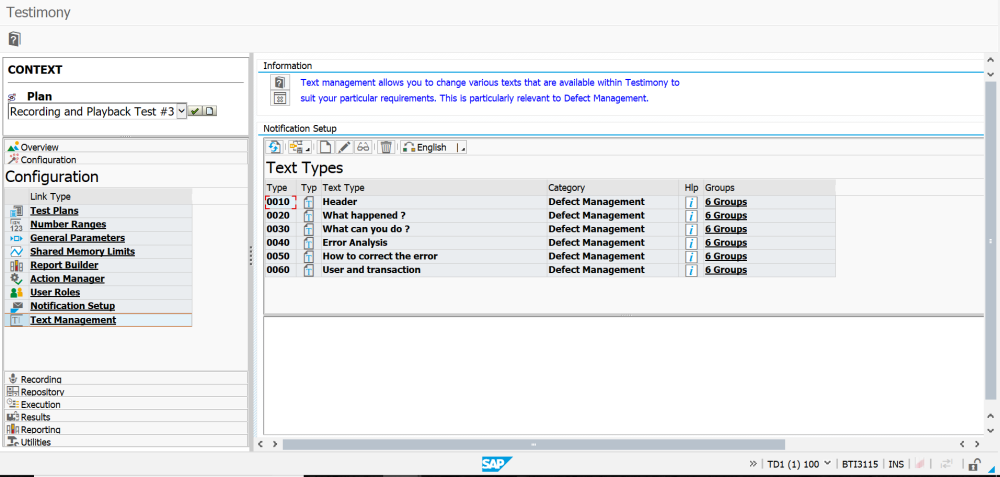Click the Category column header
This screenshot has height=477, width=1000.
click(x=614, y=188)
